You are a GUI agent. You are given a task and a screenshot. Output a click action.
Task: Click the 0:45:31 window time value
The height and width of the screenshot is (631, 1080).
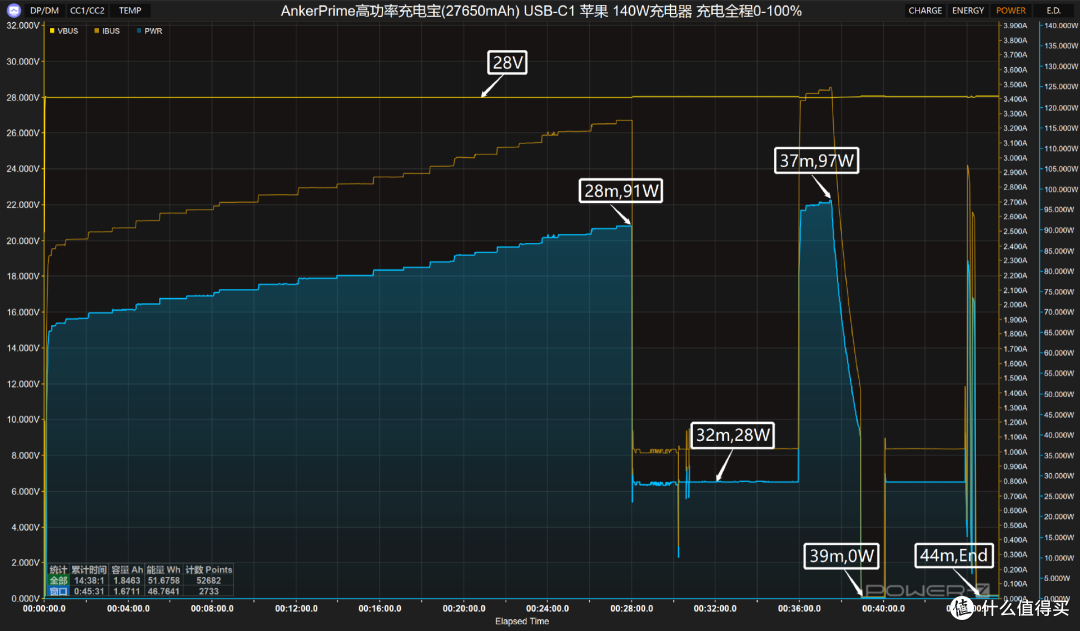click(x=89, y=591)
